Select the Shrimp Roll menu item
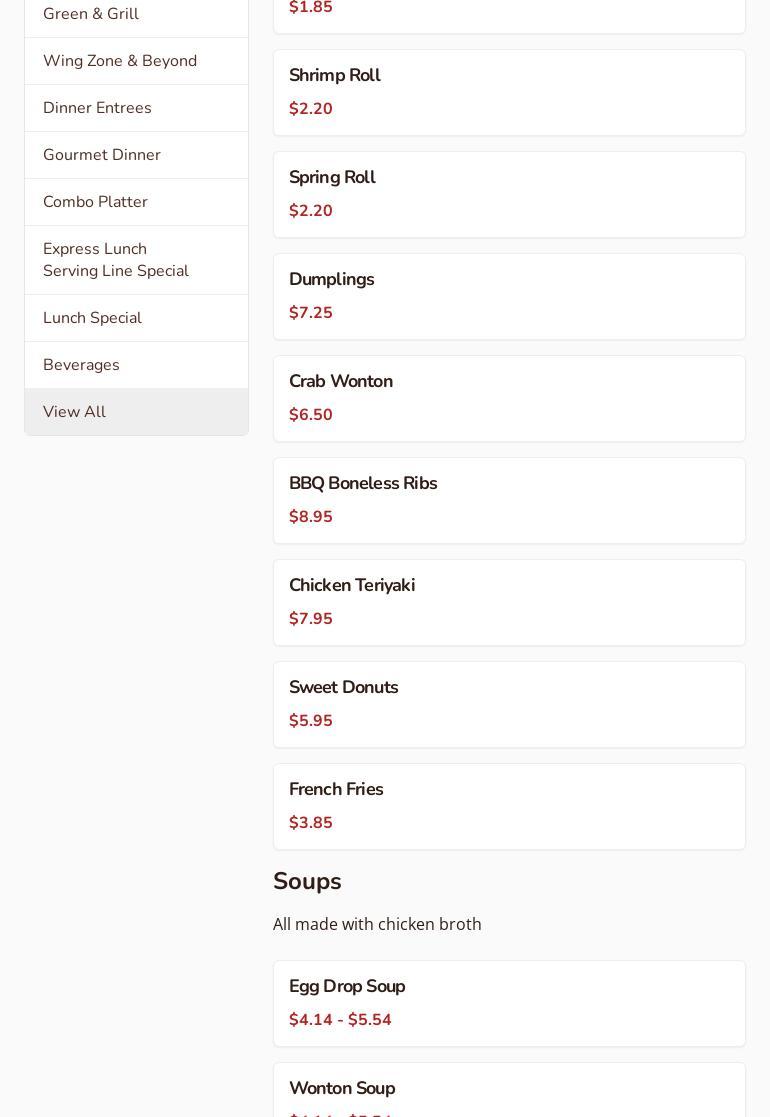This screenshot has height=1117, width=770. click(x=509, y=92)
